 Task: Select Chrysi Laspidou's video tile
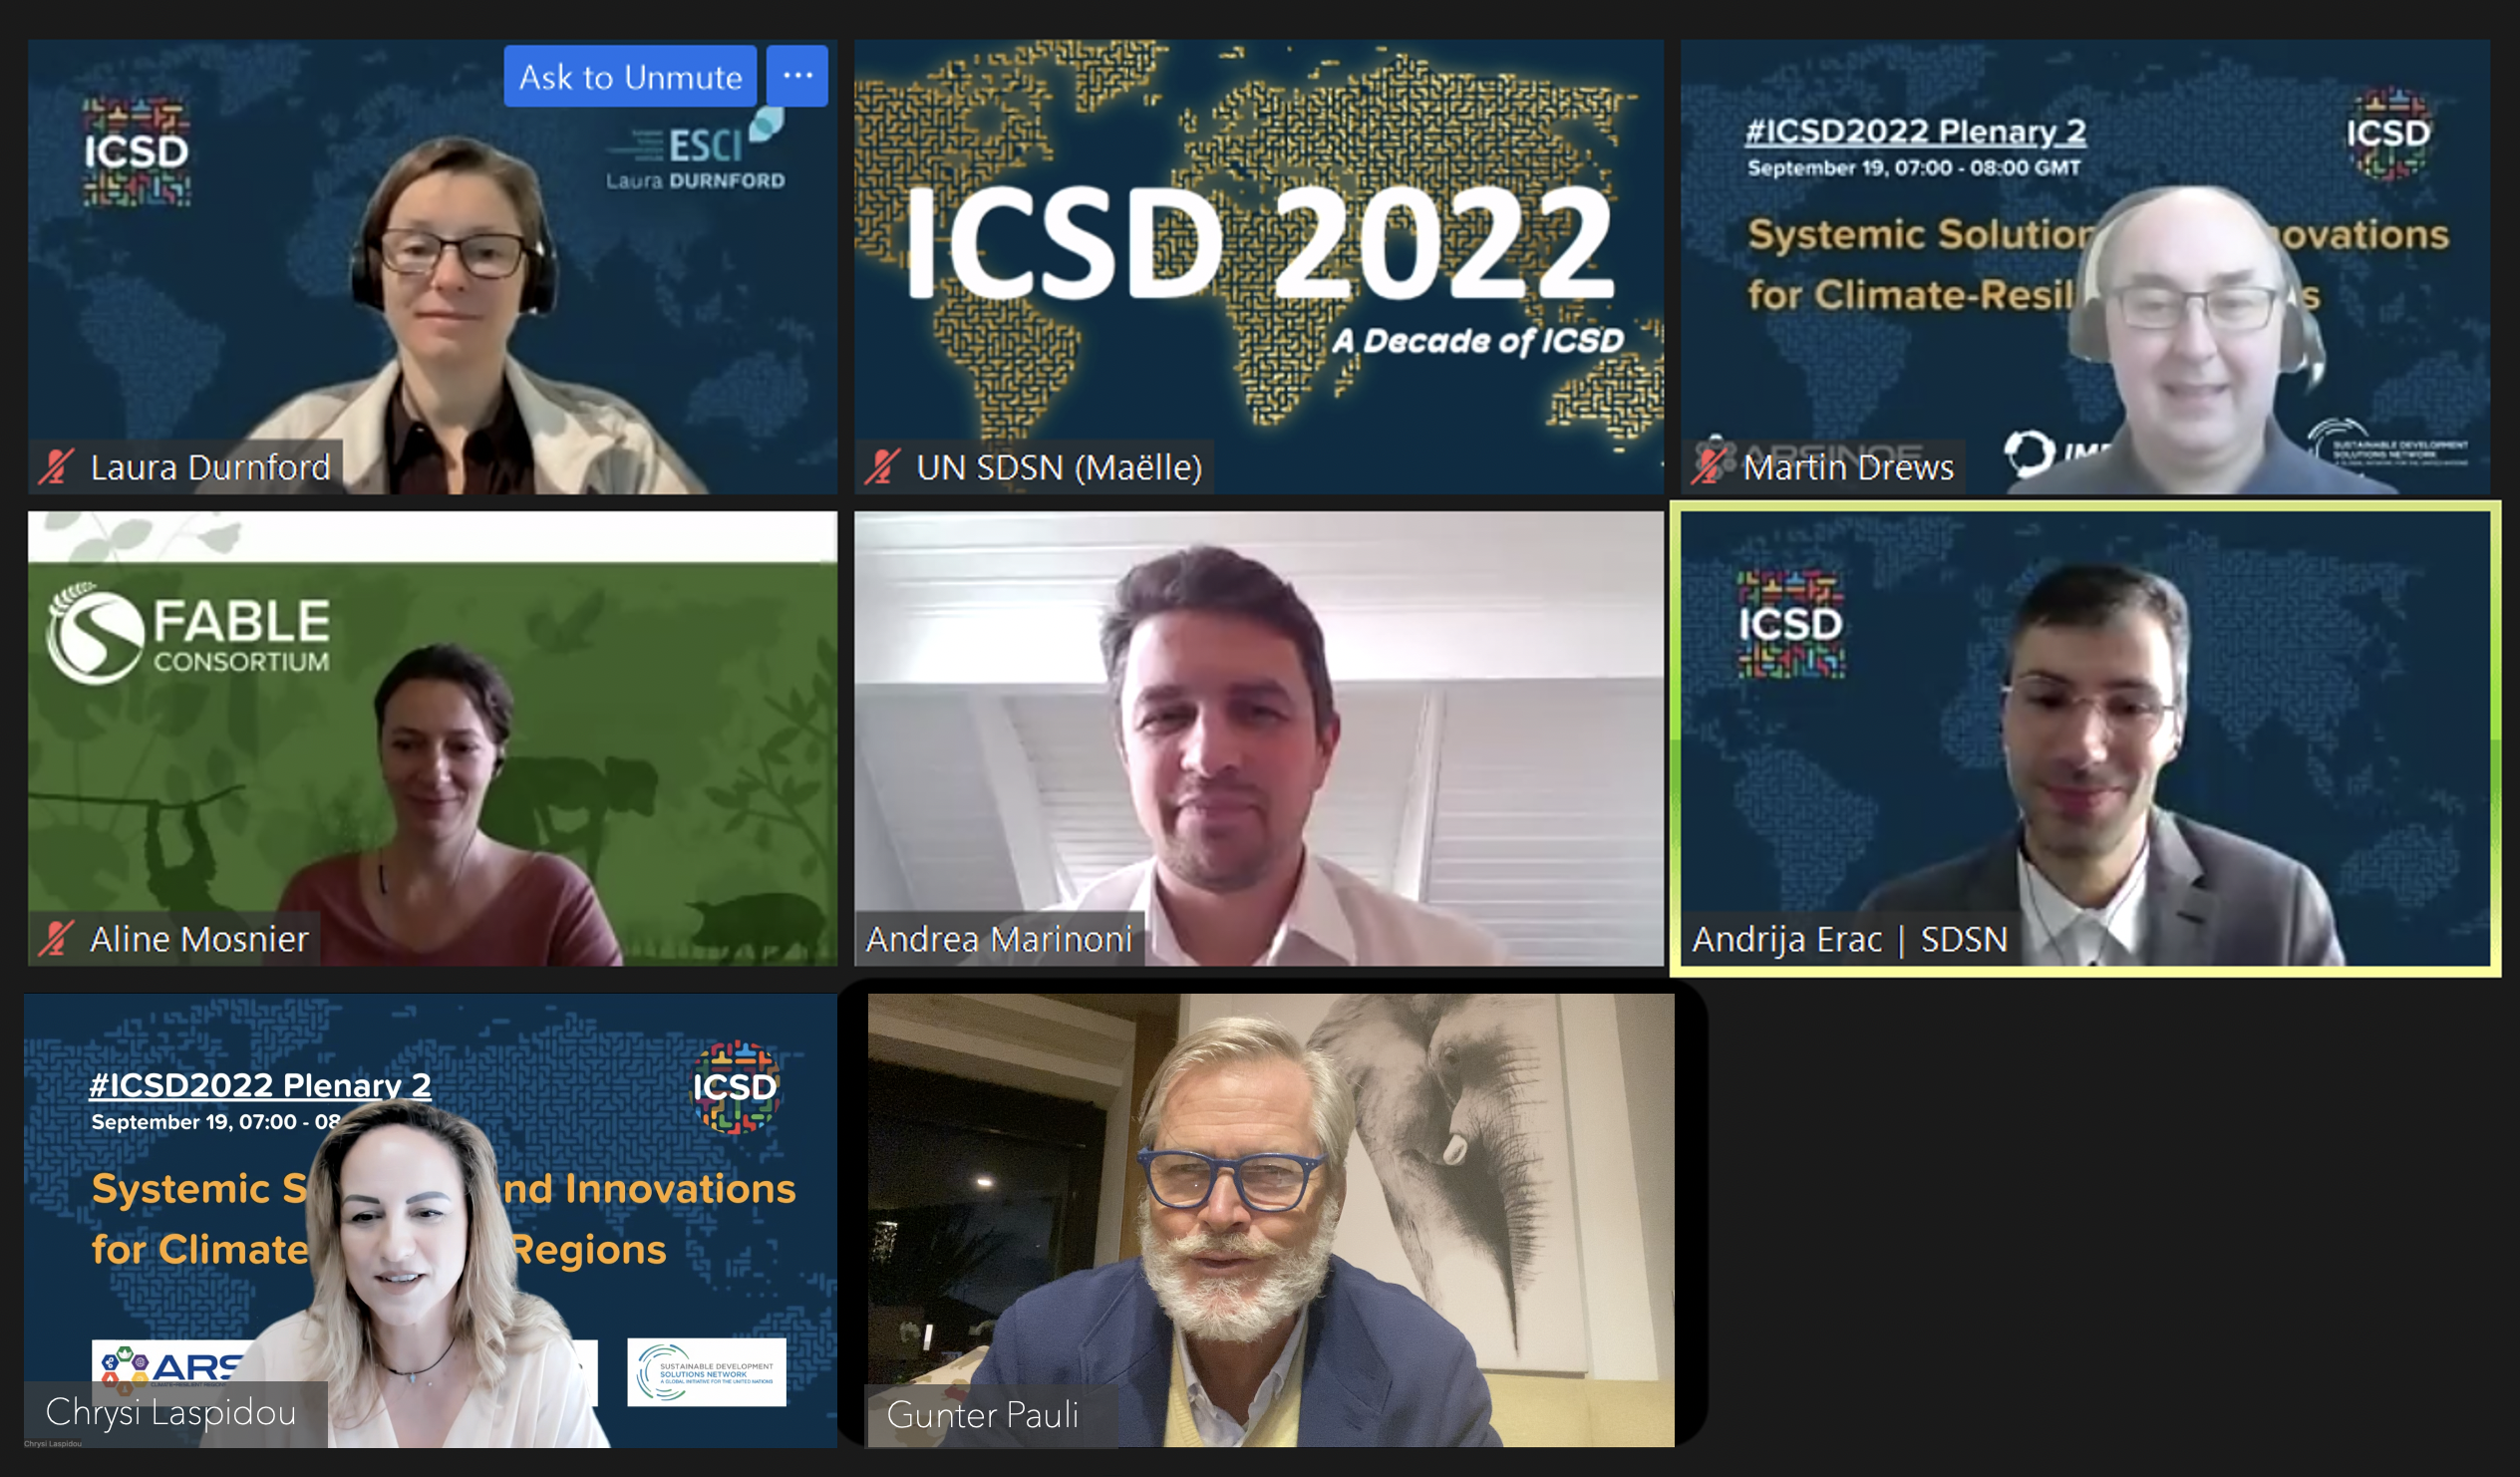430,1220
